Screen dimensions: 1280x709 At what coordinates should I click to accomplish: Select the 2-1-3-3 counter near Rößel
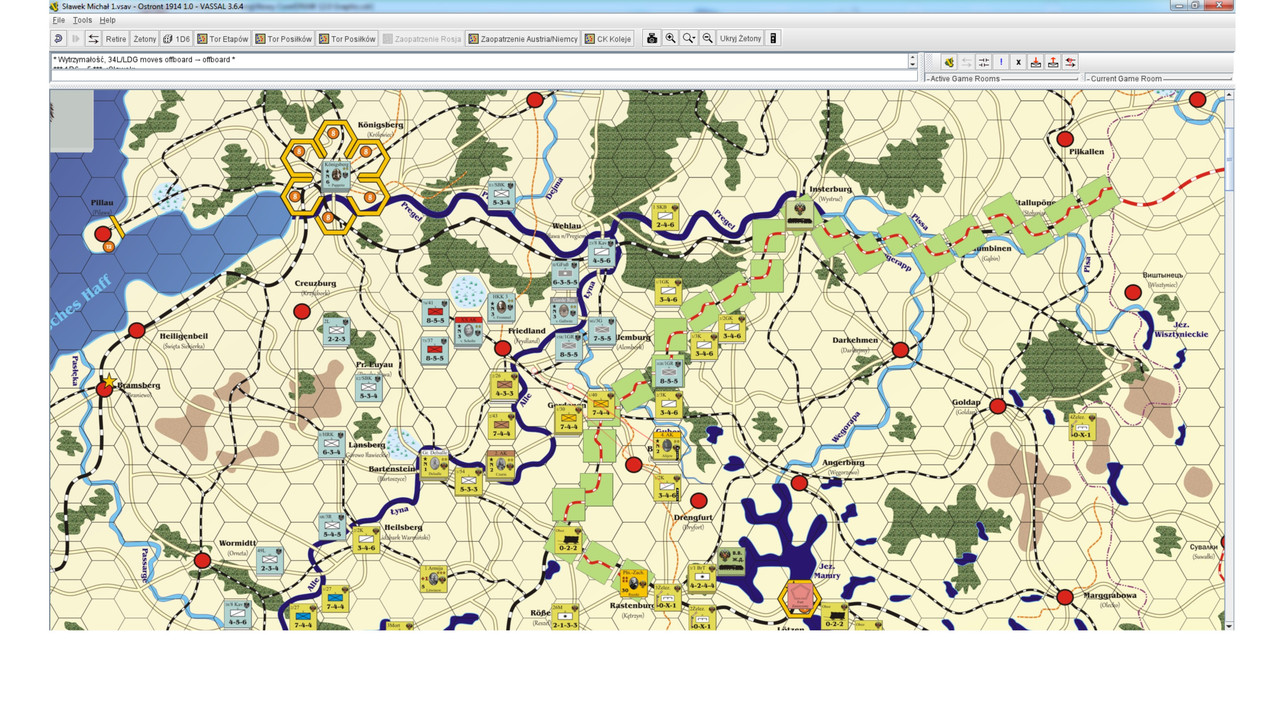click(x=566, y=618)
